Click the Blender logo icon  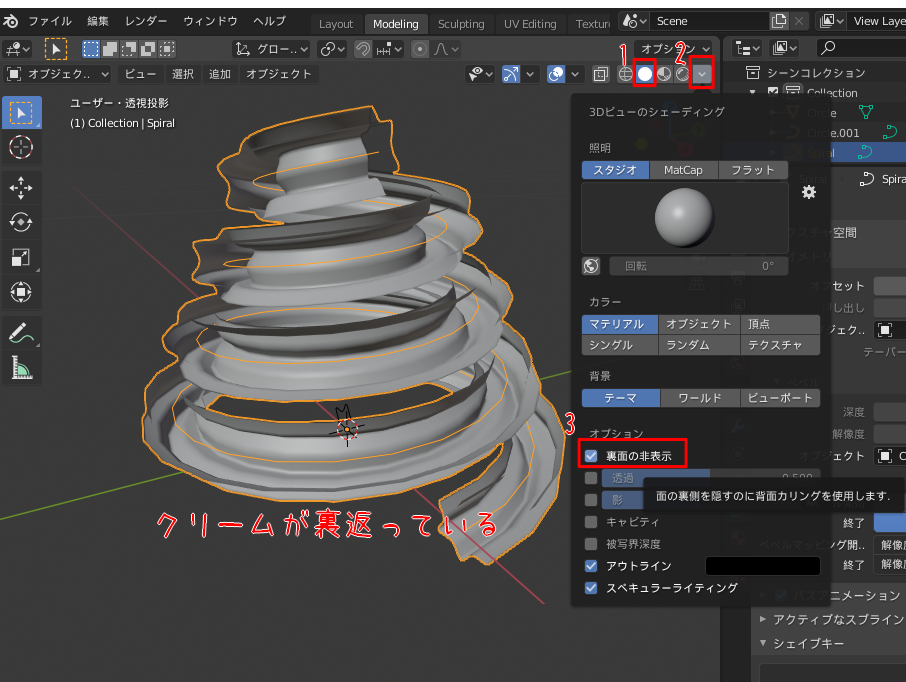point(10,21)
